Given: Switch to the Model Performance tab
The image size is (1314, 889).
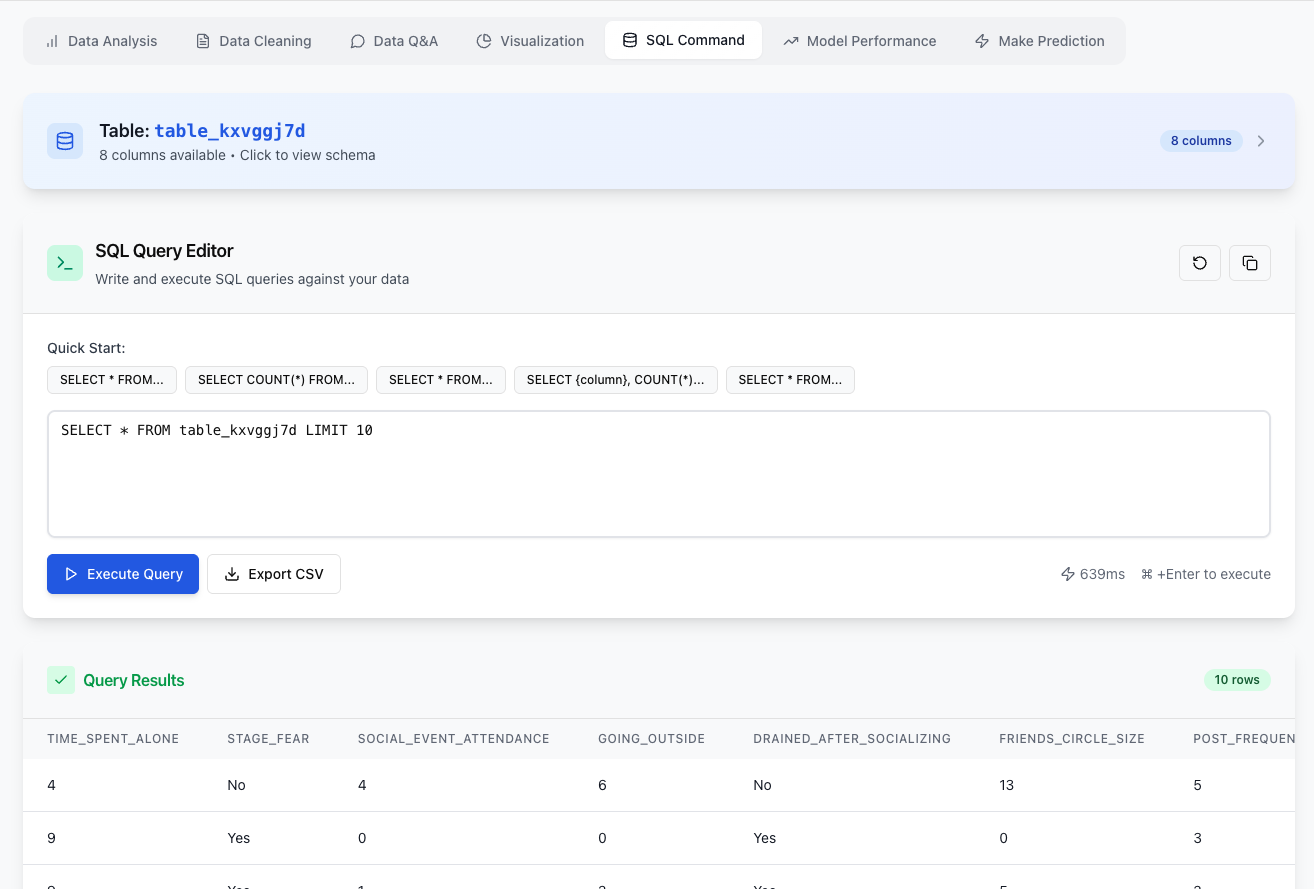Looking at the screenshot, I should coord(860,41).
